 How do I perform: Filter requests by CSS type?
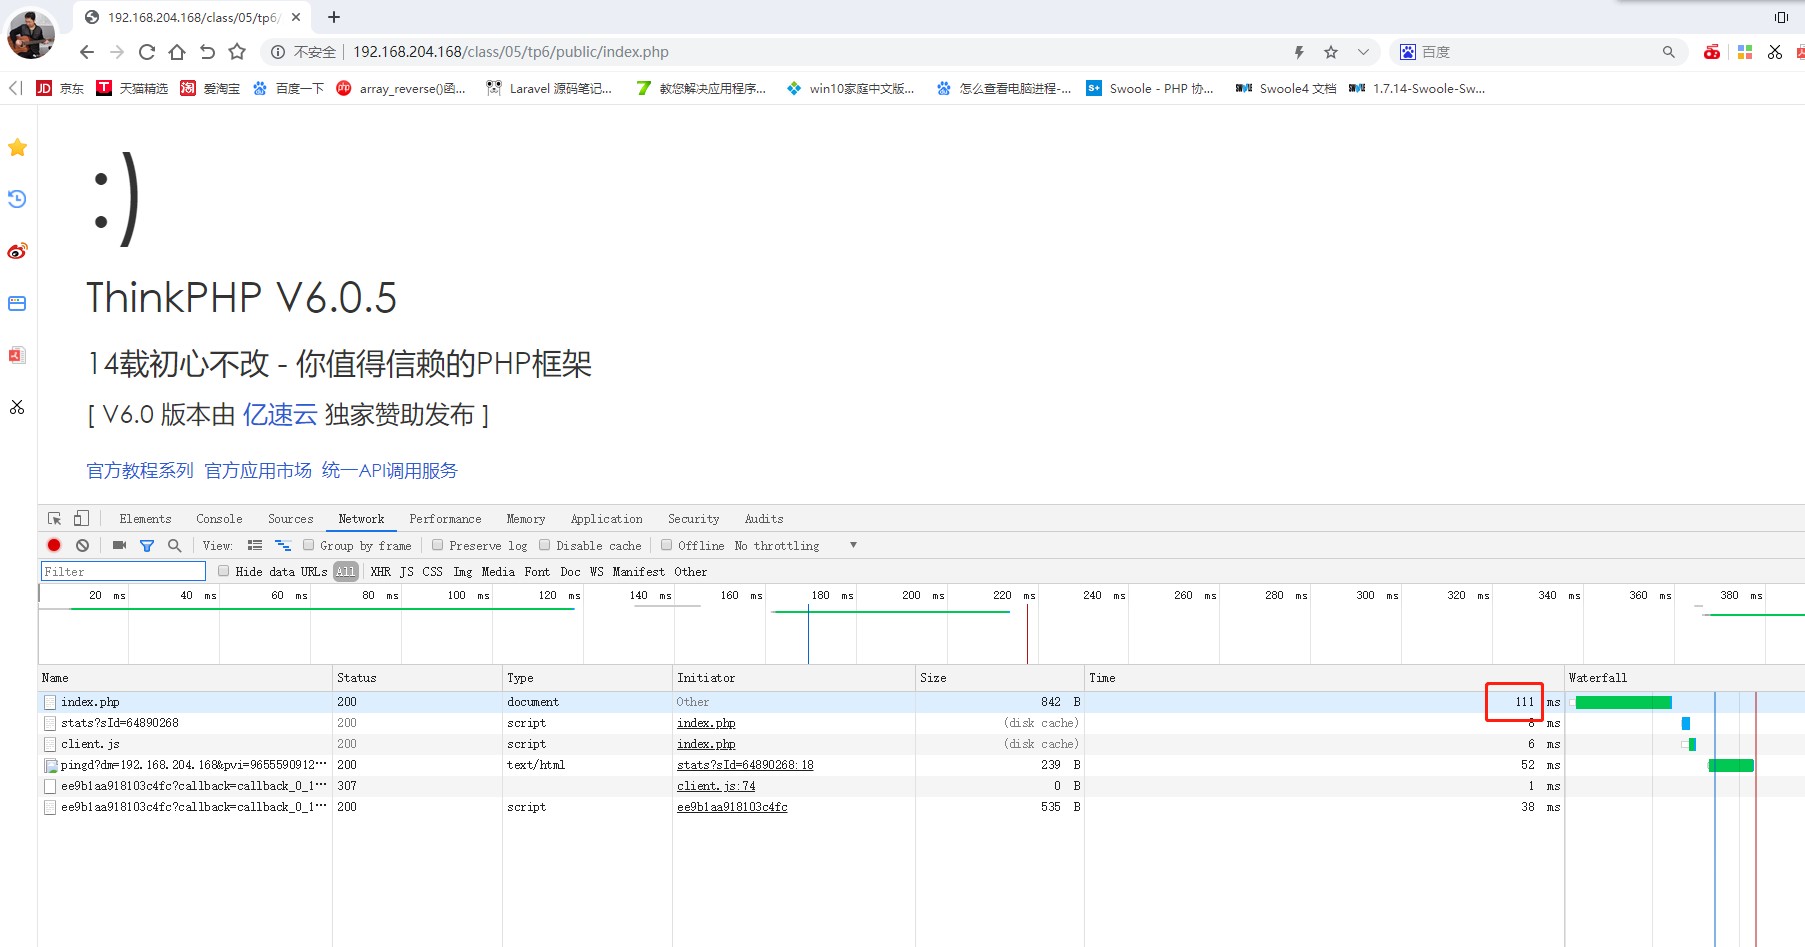[x=432, y=572]
